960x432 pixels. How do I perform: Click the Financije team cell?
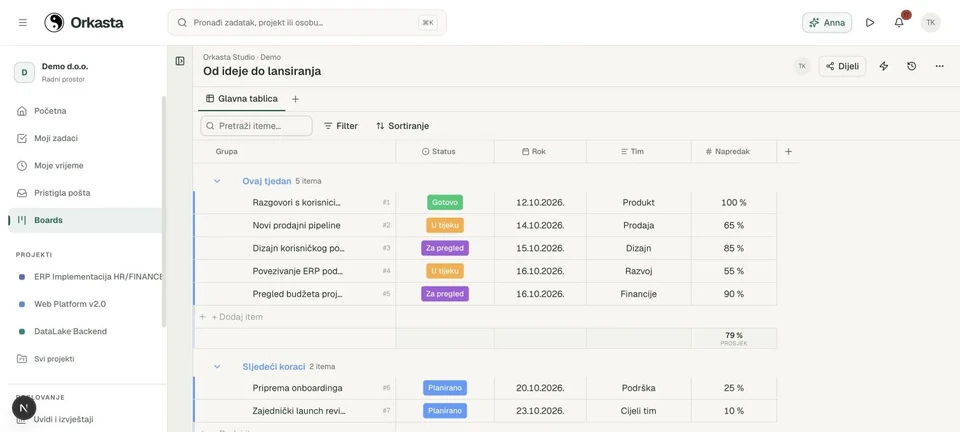(639, 294)
